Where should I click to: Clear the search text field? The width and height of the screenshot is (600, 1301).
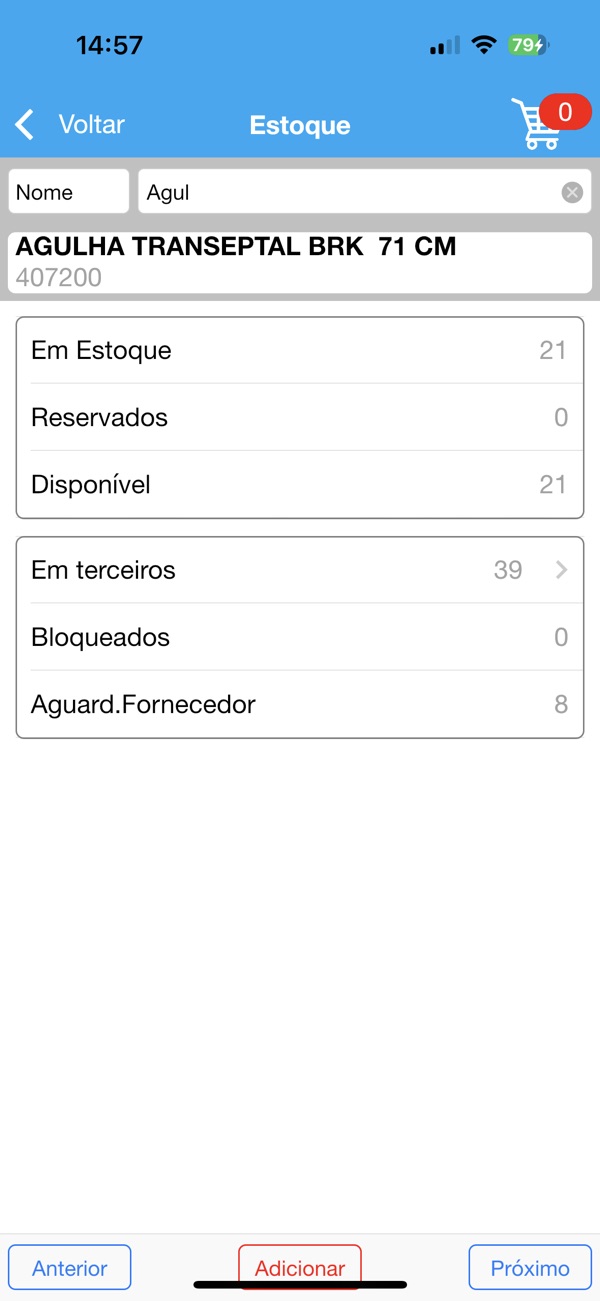[x=572, y=193]
